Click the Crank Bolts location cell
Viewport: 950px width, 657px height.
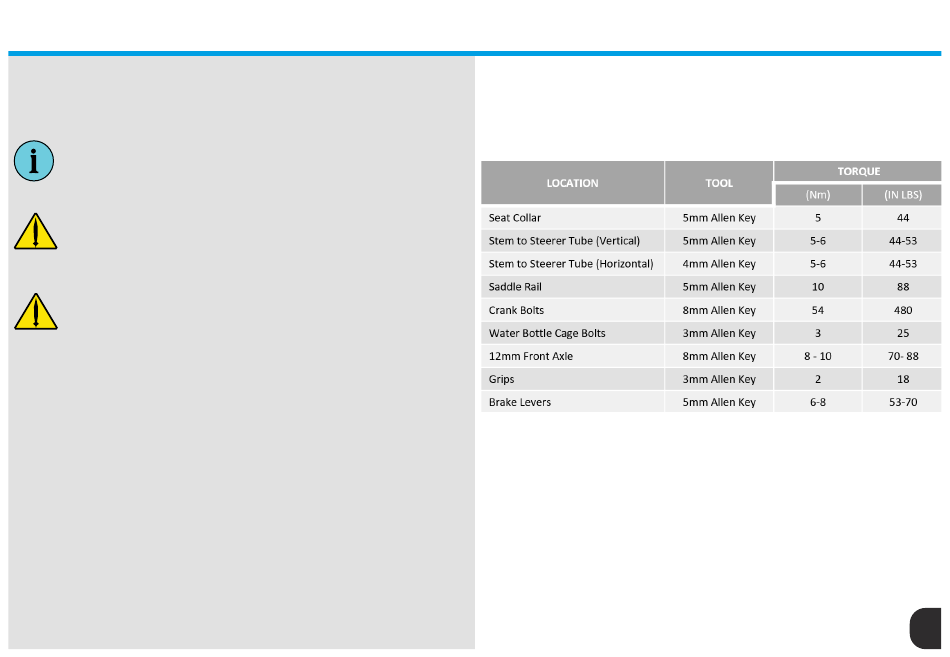pyautogui.click(x=573, y=310)
